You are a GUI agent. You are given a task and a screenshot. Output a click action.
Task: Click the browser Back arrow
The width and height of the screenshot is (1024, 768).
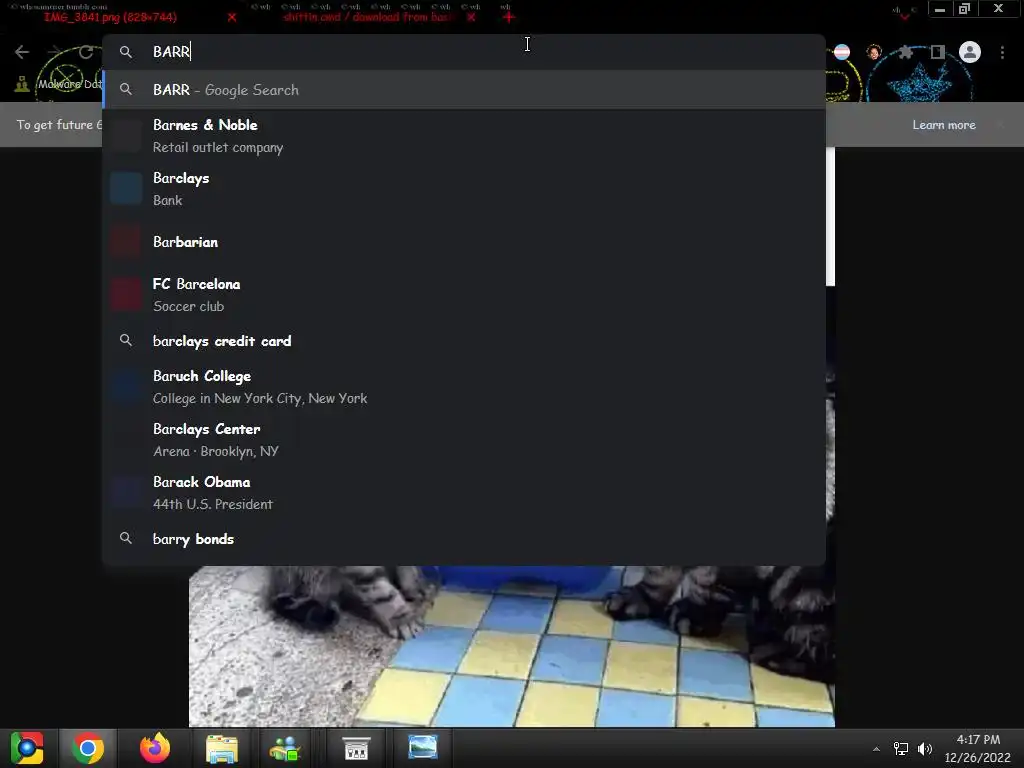coord(22,52)
